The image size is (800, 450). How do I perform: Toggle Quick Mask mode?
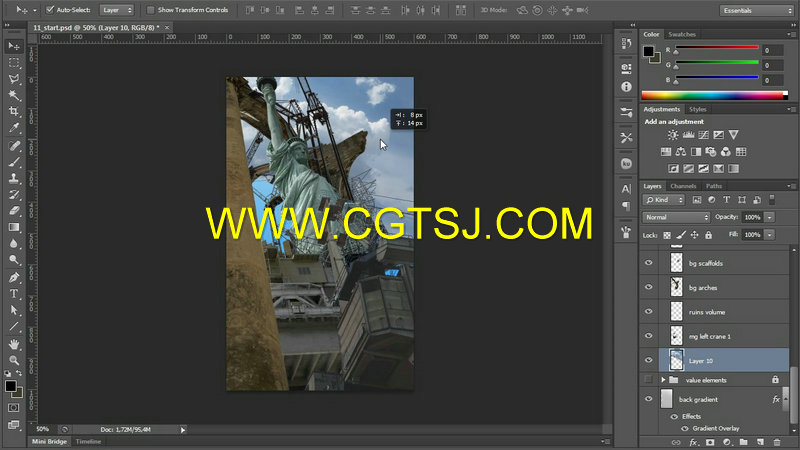[x=14, y=408]
